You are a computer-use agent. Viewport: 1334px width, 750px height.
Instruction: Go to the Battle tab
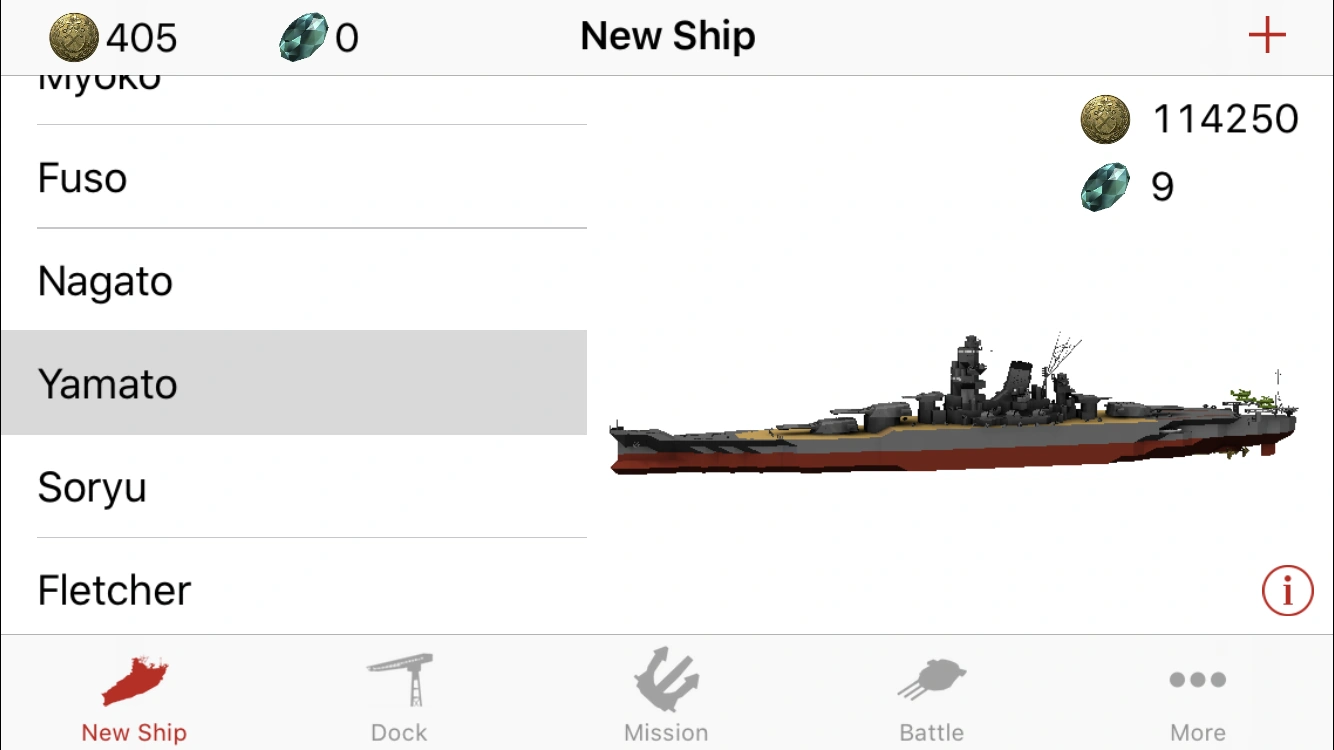(x=931, y=732)
